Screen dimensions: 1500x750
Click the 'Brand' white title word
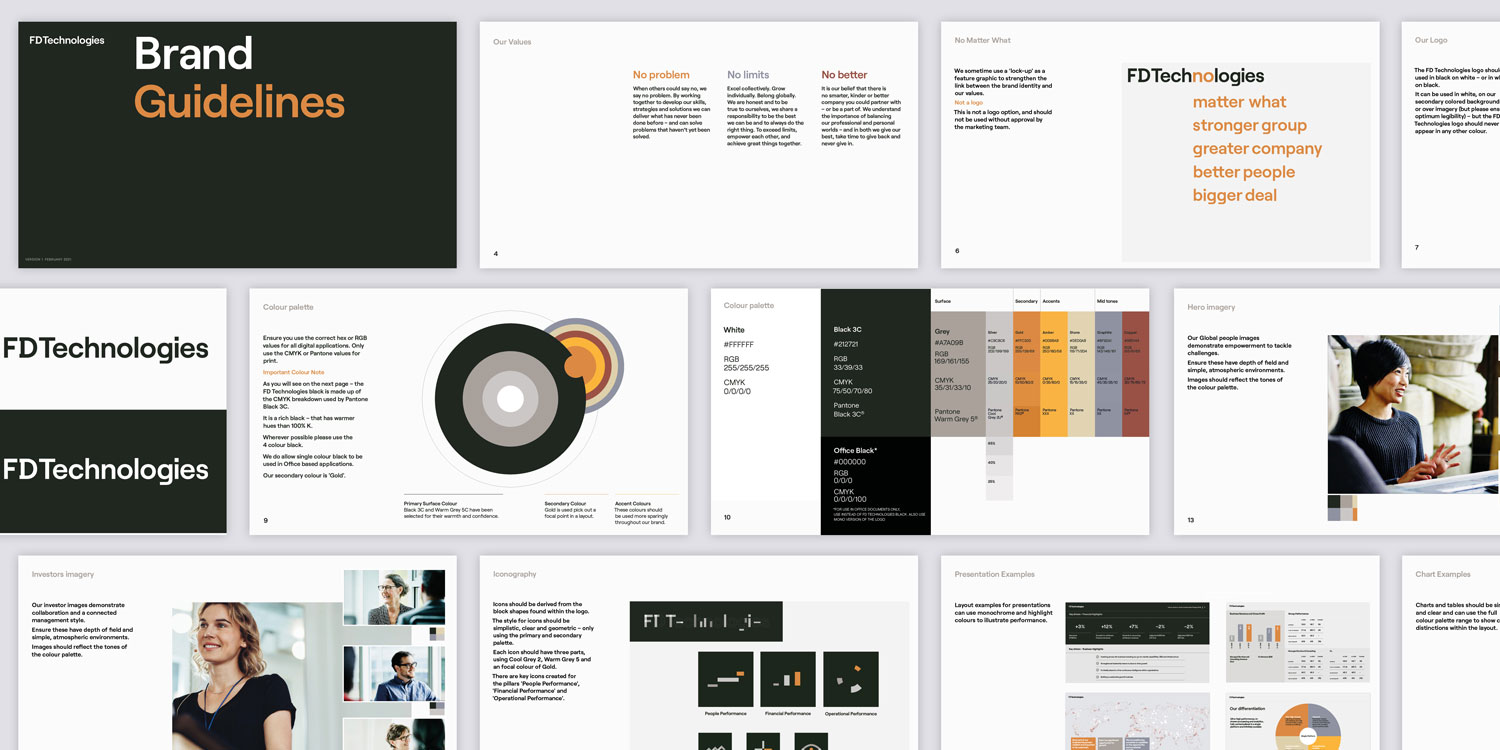pyautogui.click(x=193, y=53)
